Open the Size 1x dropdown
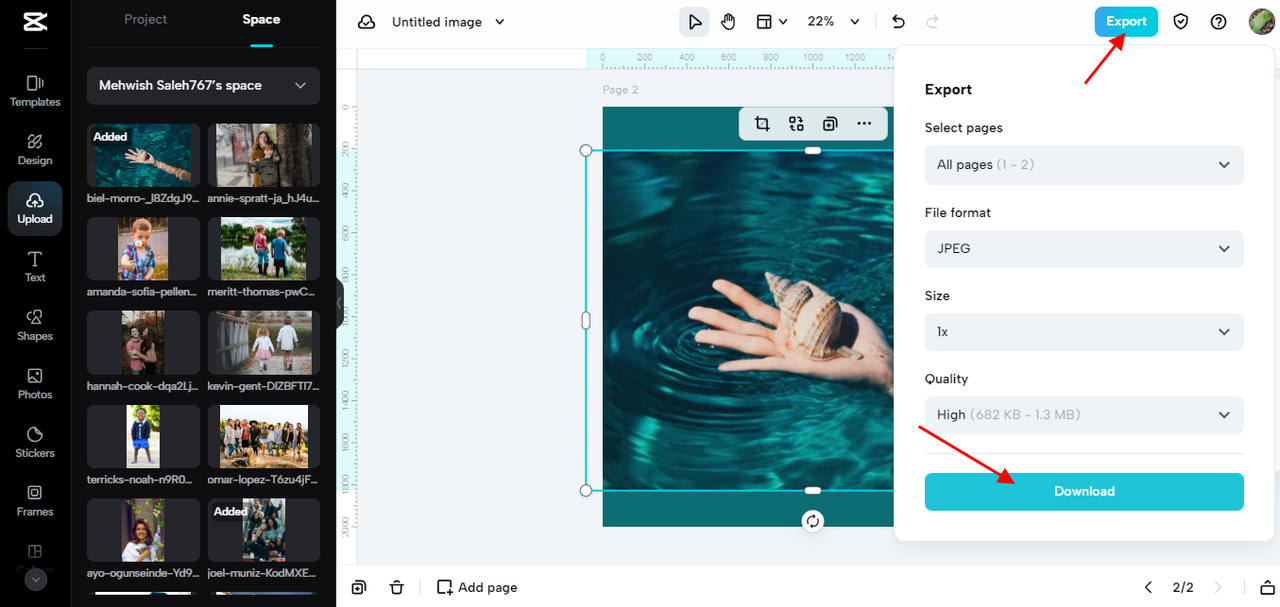The width and height of the screenshot is (1280, 607). (1084, 332)
